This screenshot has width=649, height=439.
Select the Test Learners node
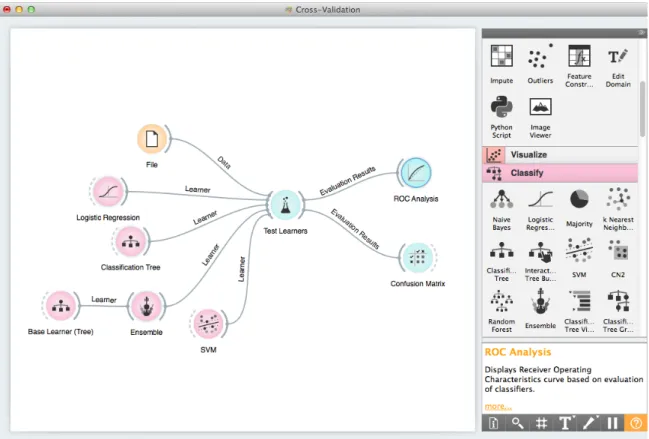point(285,205)
